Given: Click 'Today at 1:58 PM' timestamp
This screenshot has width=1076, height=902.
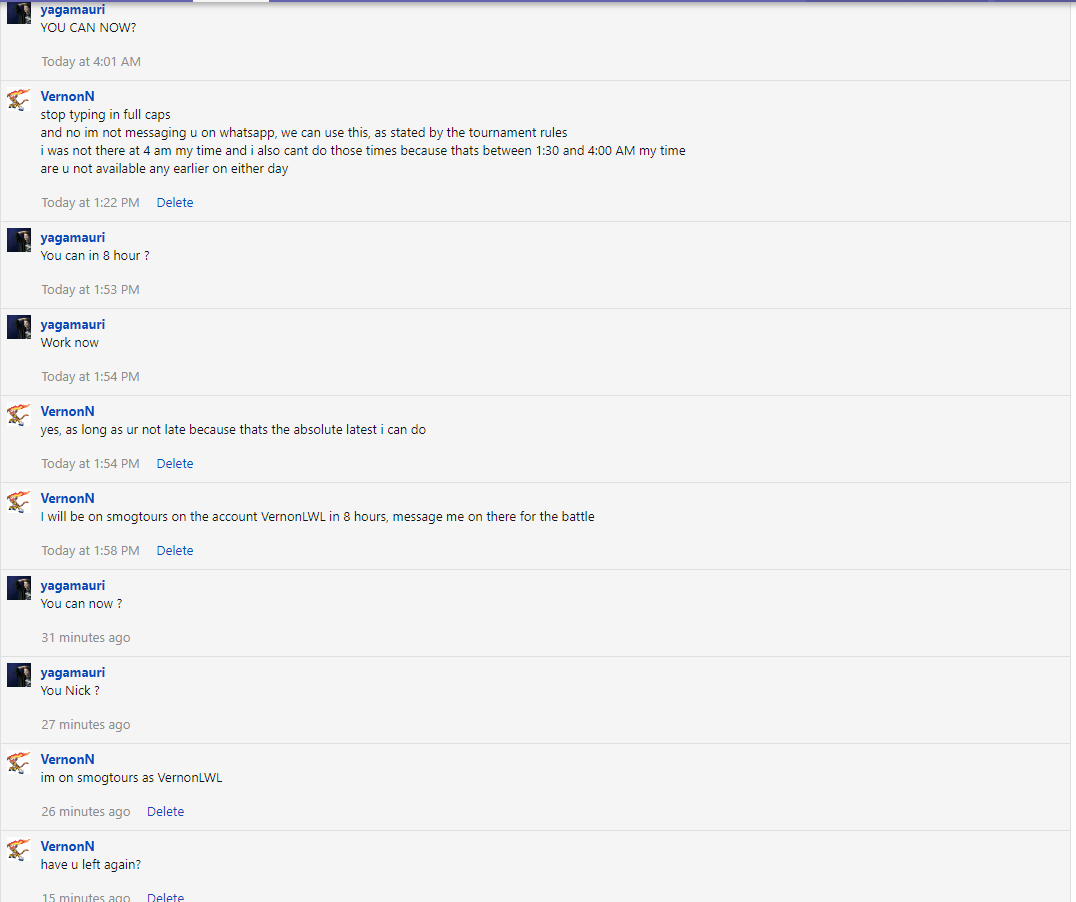Looking at the screenshot, I should pyautogui.click(x=90, y=551).
